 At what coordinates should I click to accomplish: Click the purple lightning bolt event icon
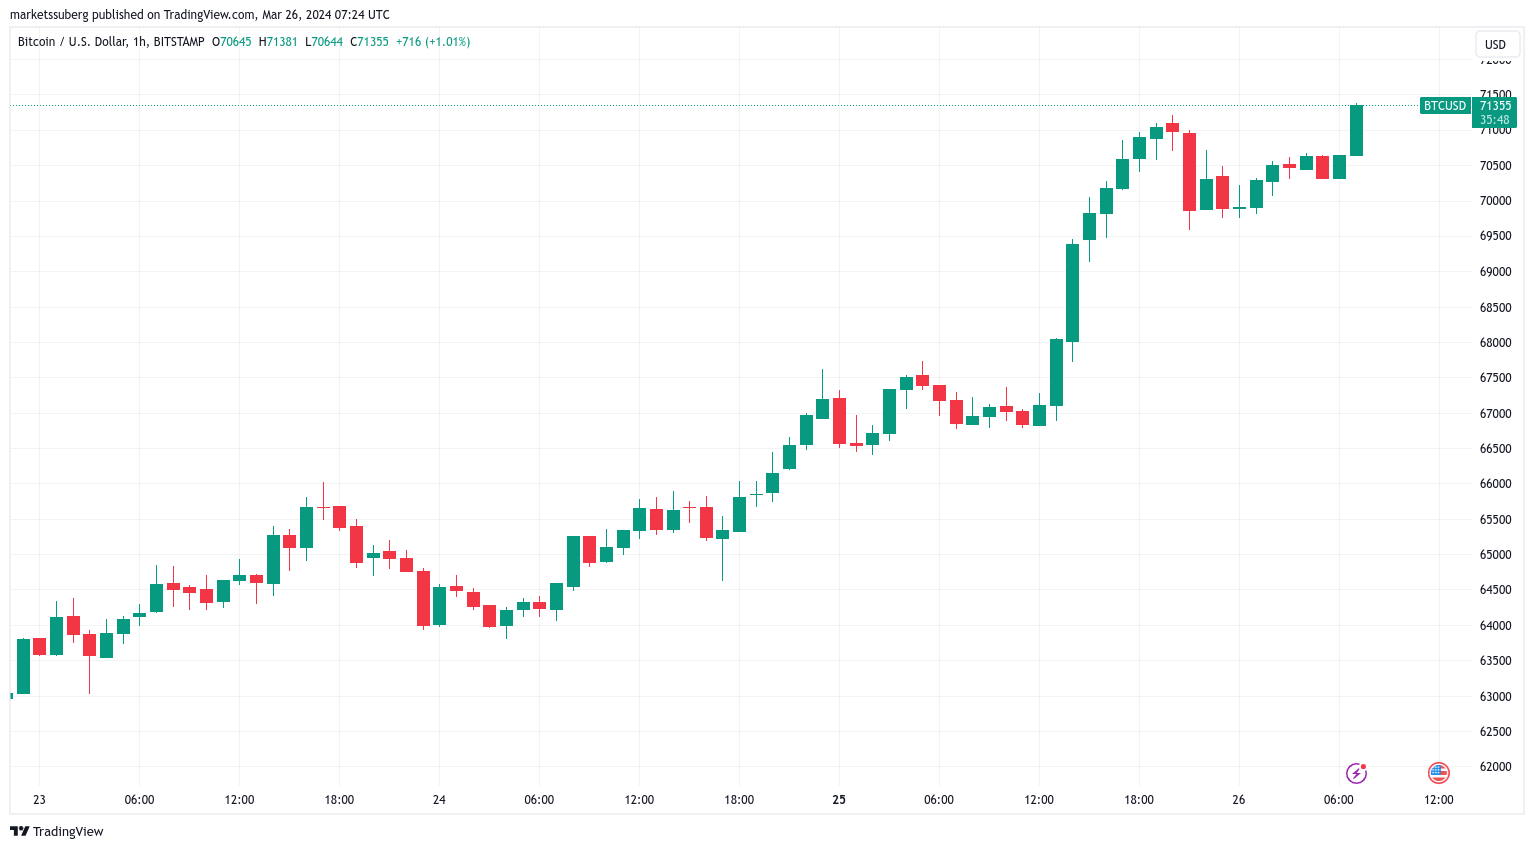pos(1356,772)
